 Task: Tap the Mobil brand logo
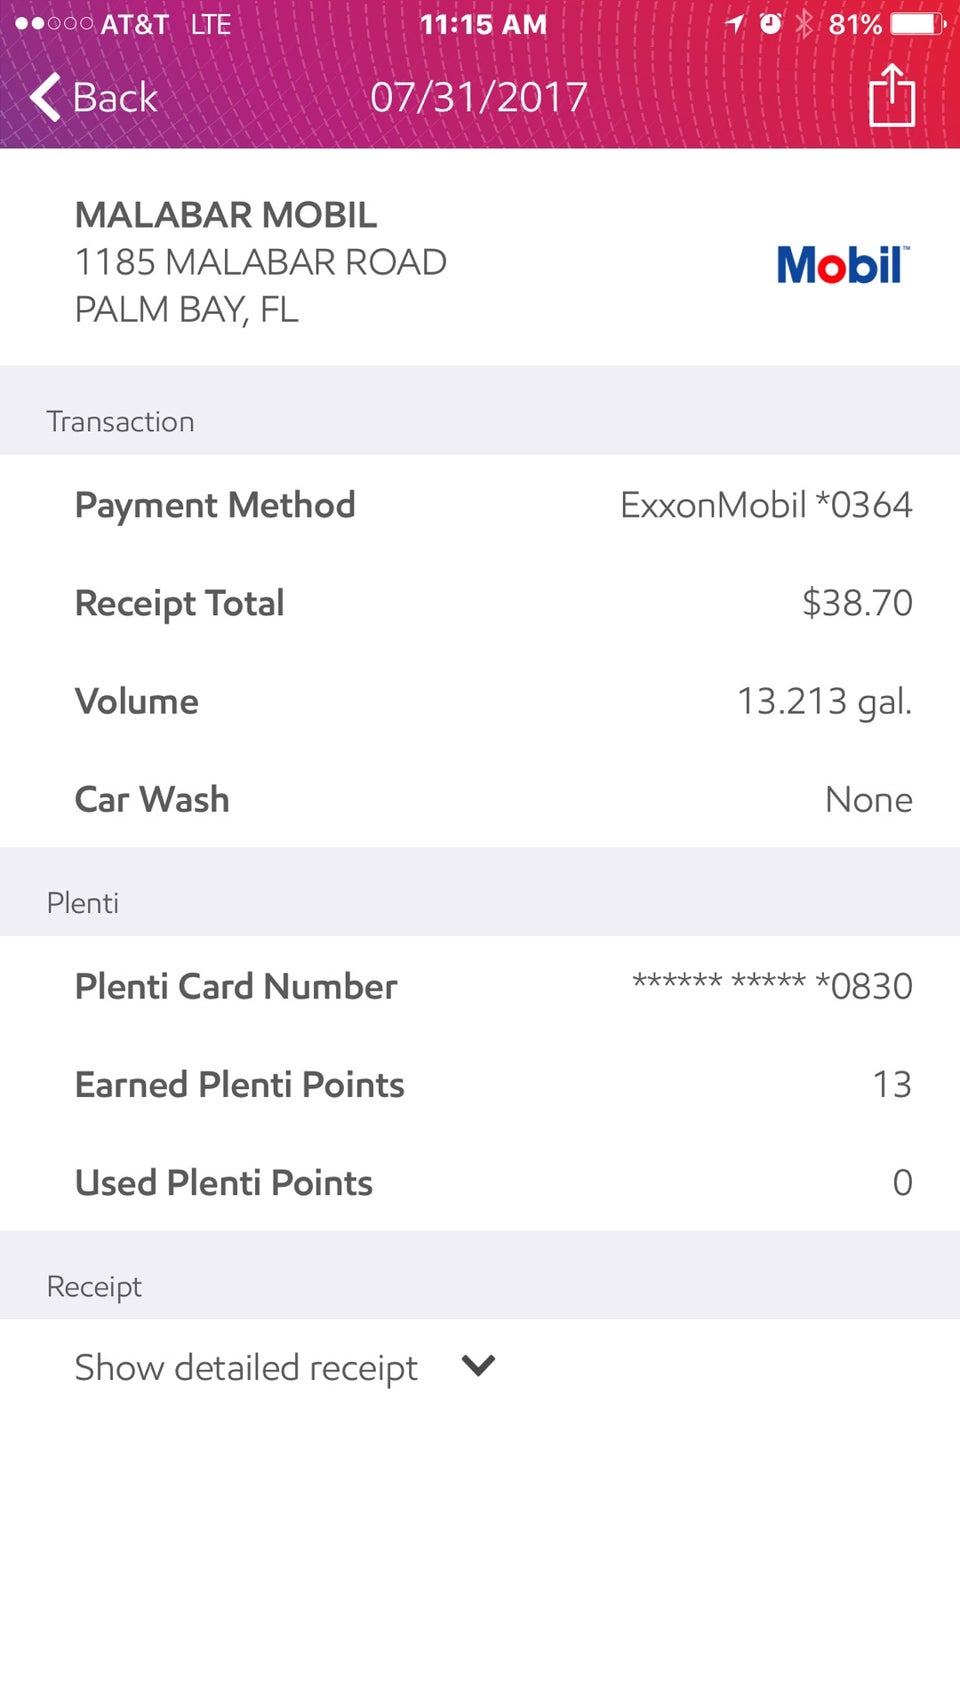point(842,265)
